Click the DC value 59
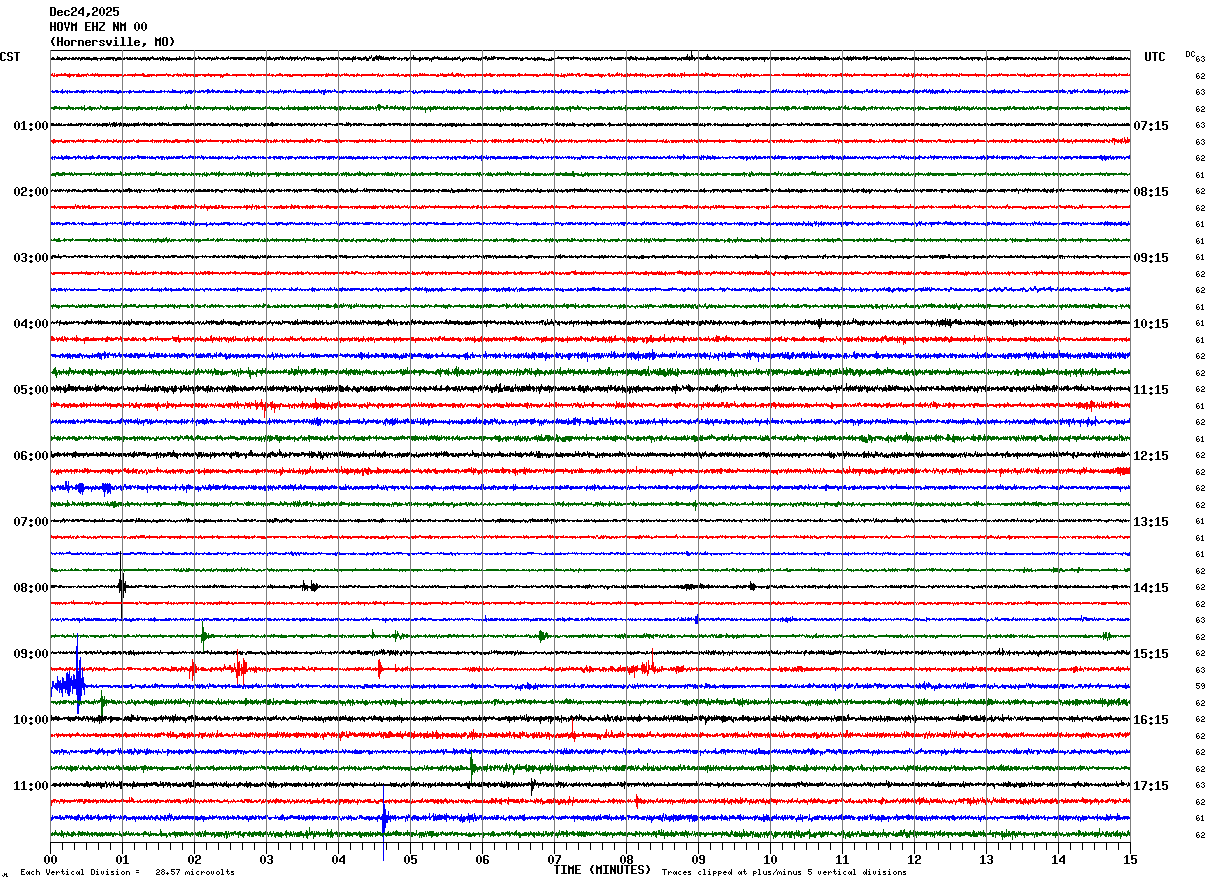1210x886 pixels. click(x=1200, y=687)
